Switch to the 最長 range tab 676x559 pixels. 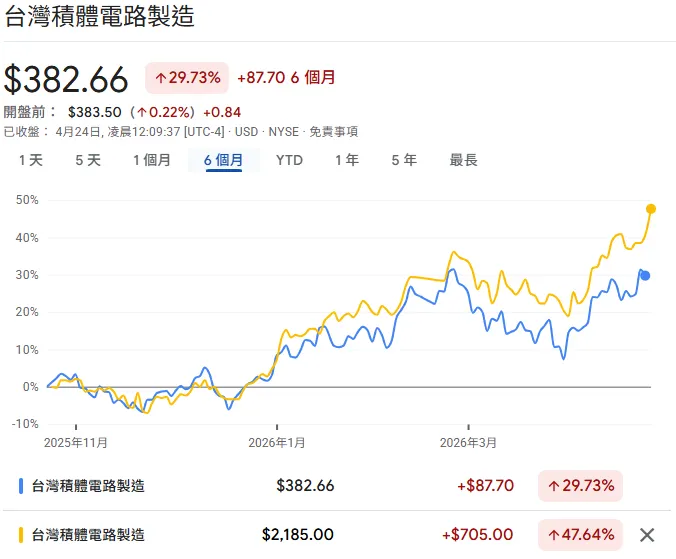click(463, 160)
